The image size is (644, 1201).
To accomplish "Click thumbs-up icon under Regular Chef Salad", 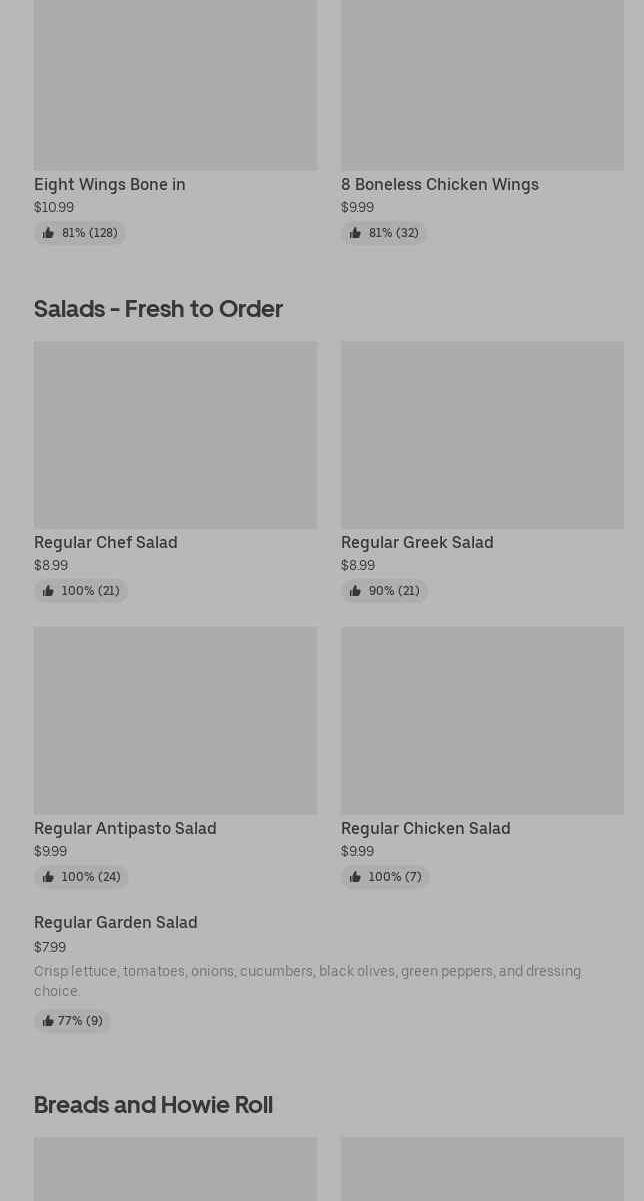I will click(x=48, y=591).
